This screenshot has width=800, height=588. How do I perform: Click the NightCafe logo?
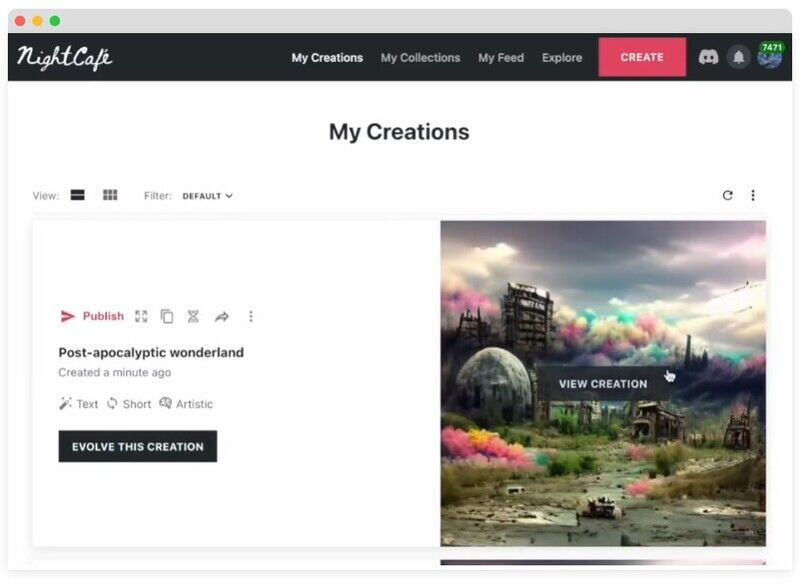pyautogui.click(x=65, y=58)
